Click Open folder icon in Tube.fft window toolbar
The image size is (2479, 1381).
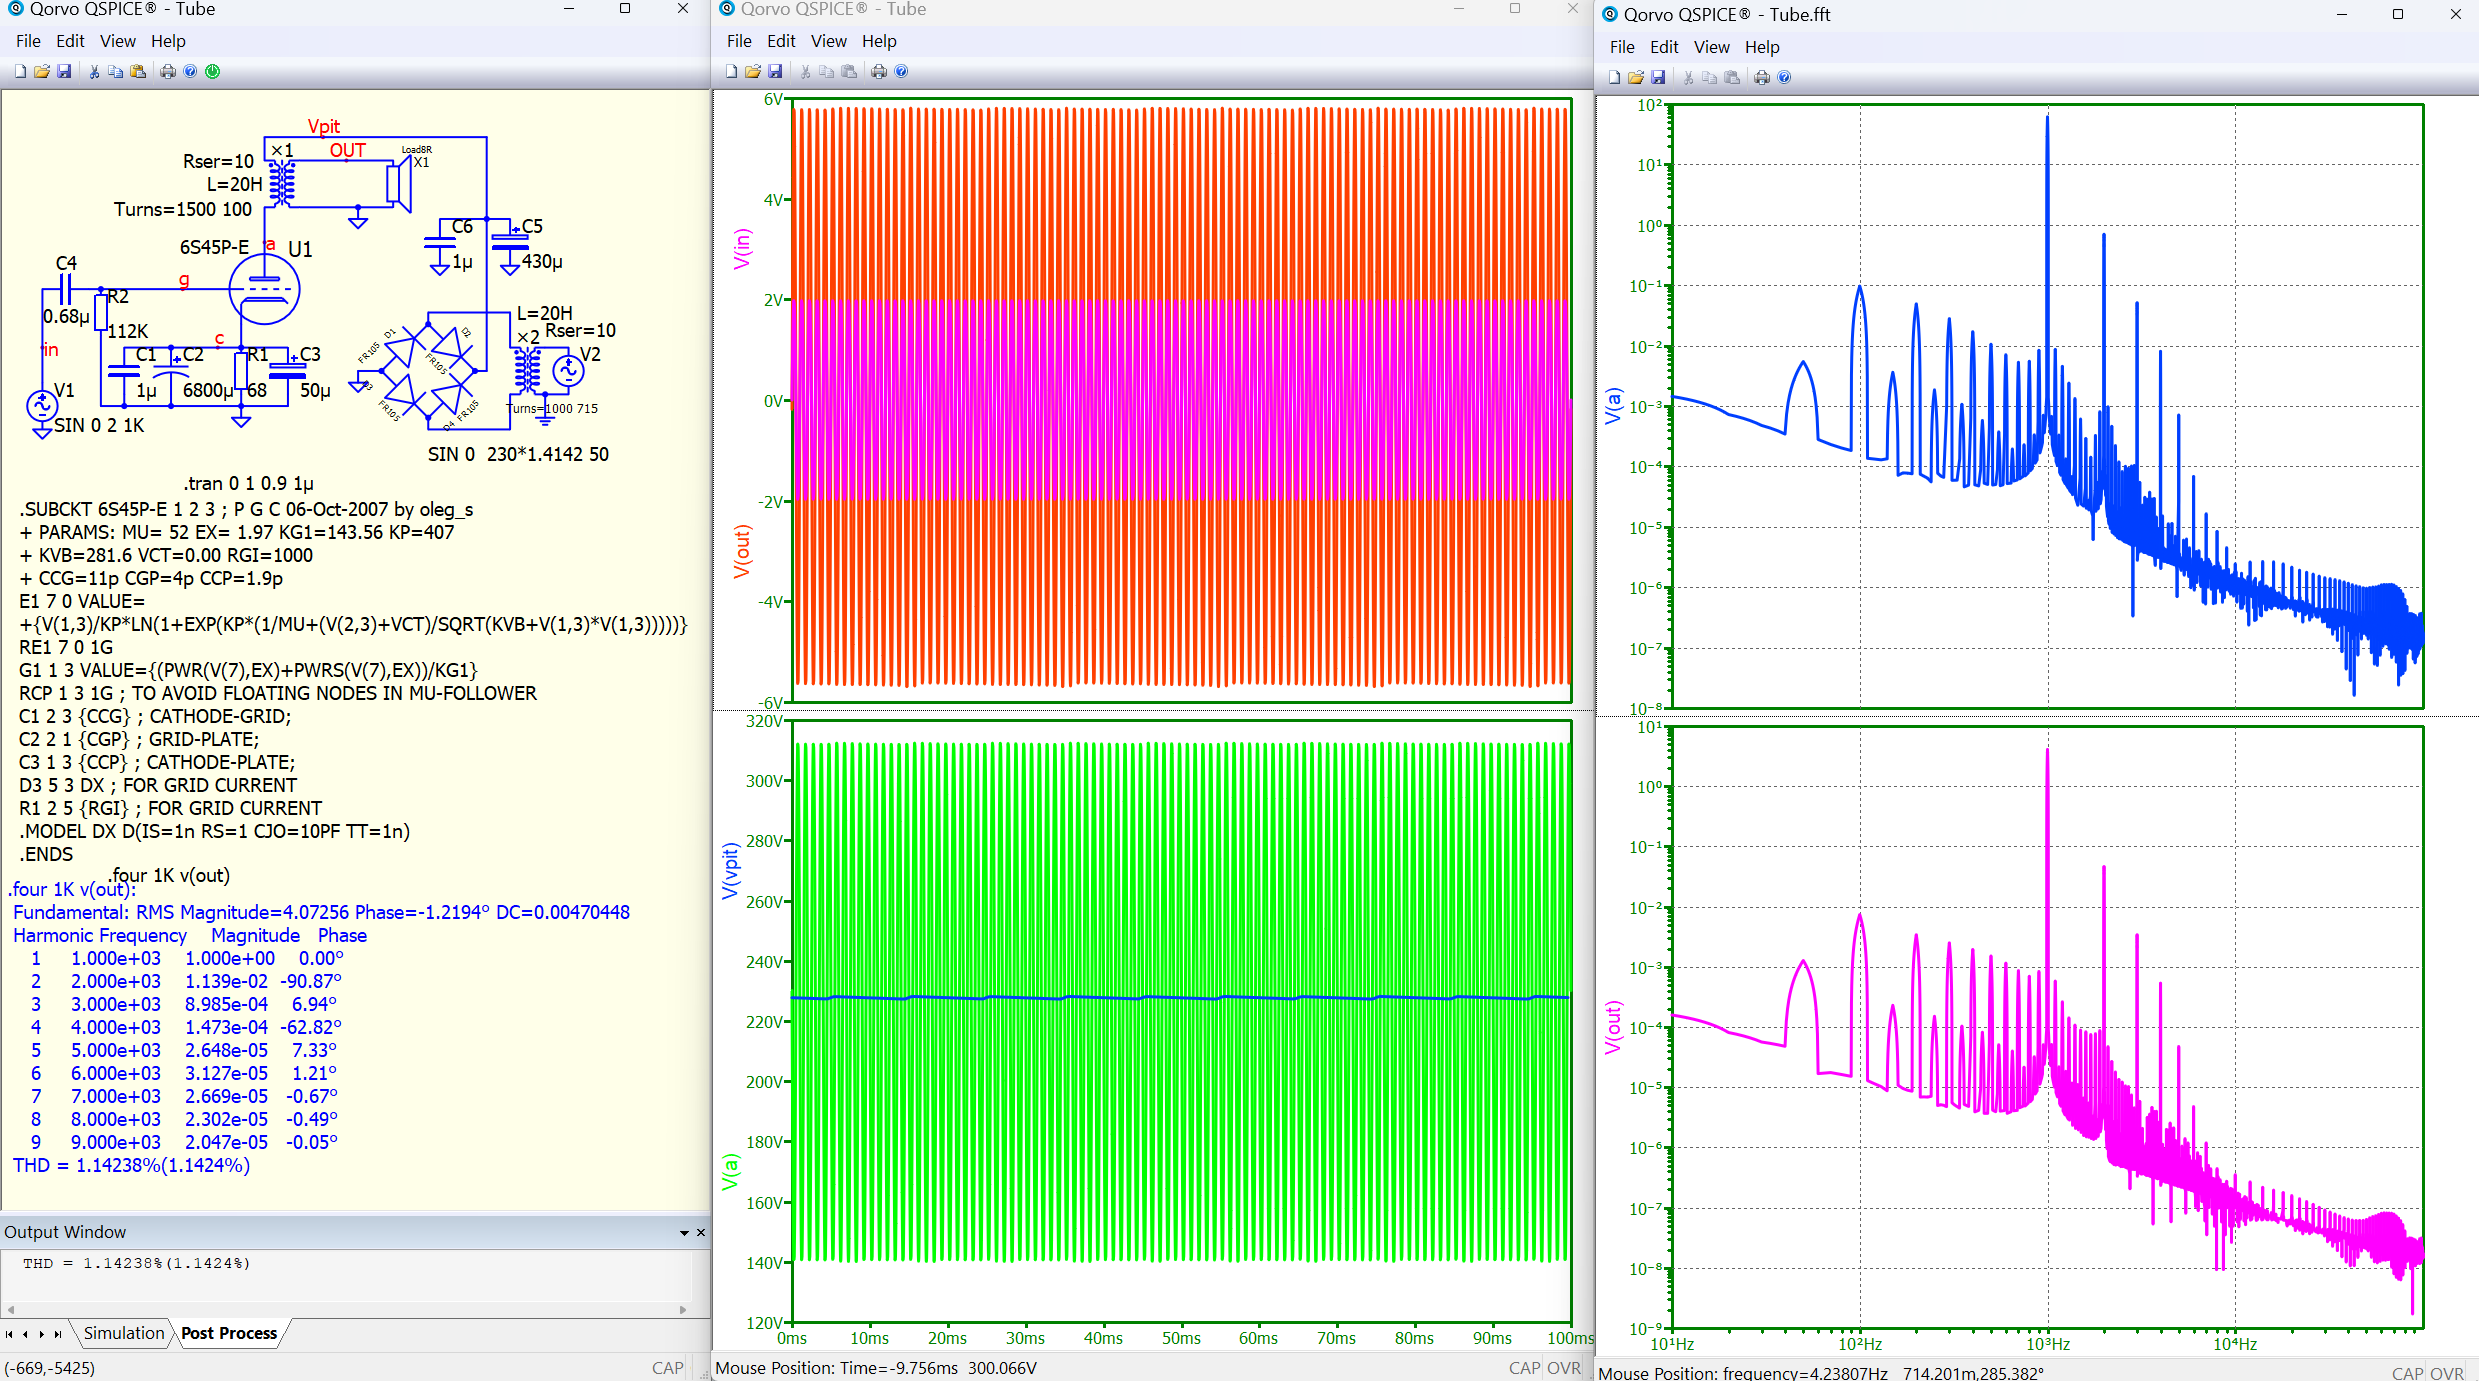tap(1636, 77)
